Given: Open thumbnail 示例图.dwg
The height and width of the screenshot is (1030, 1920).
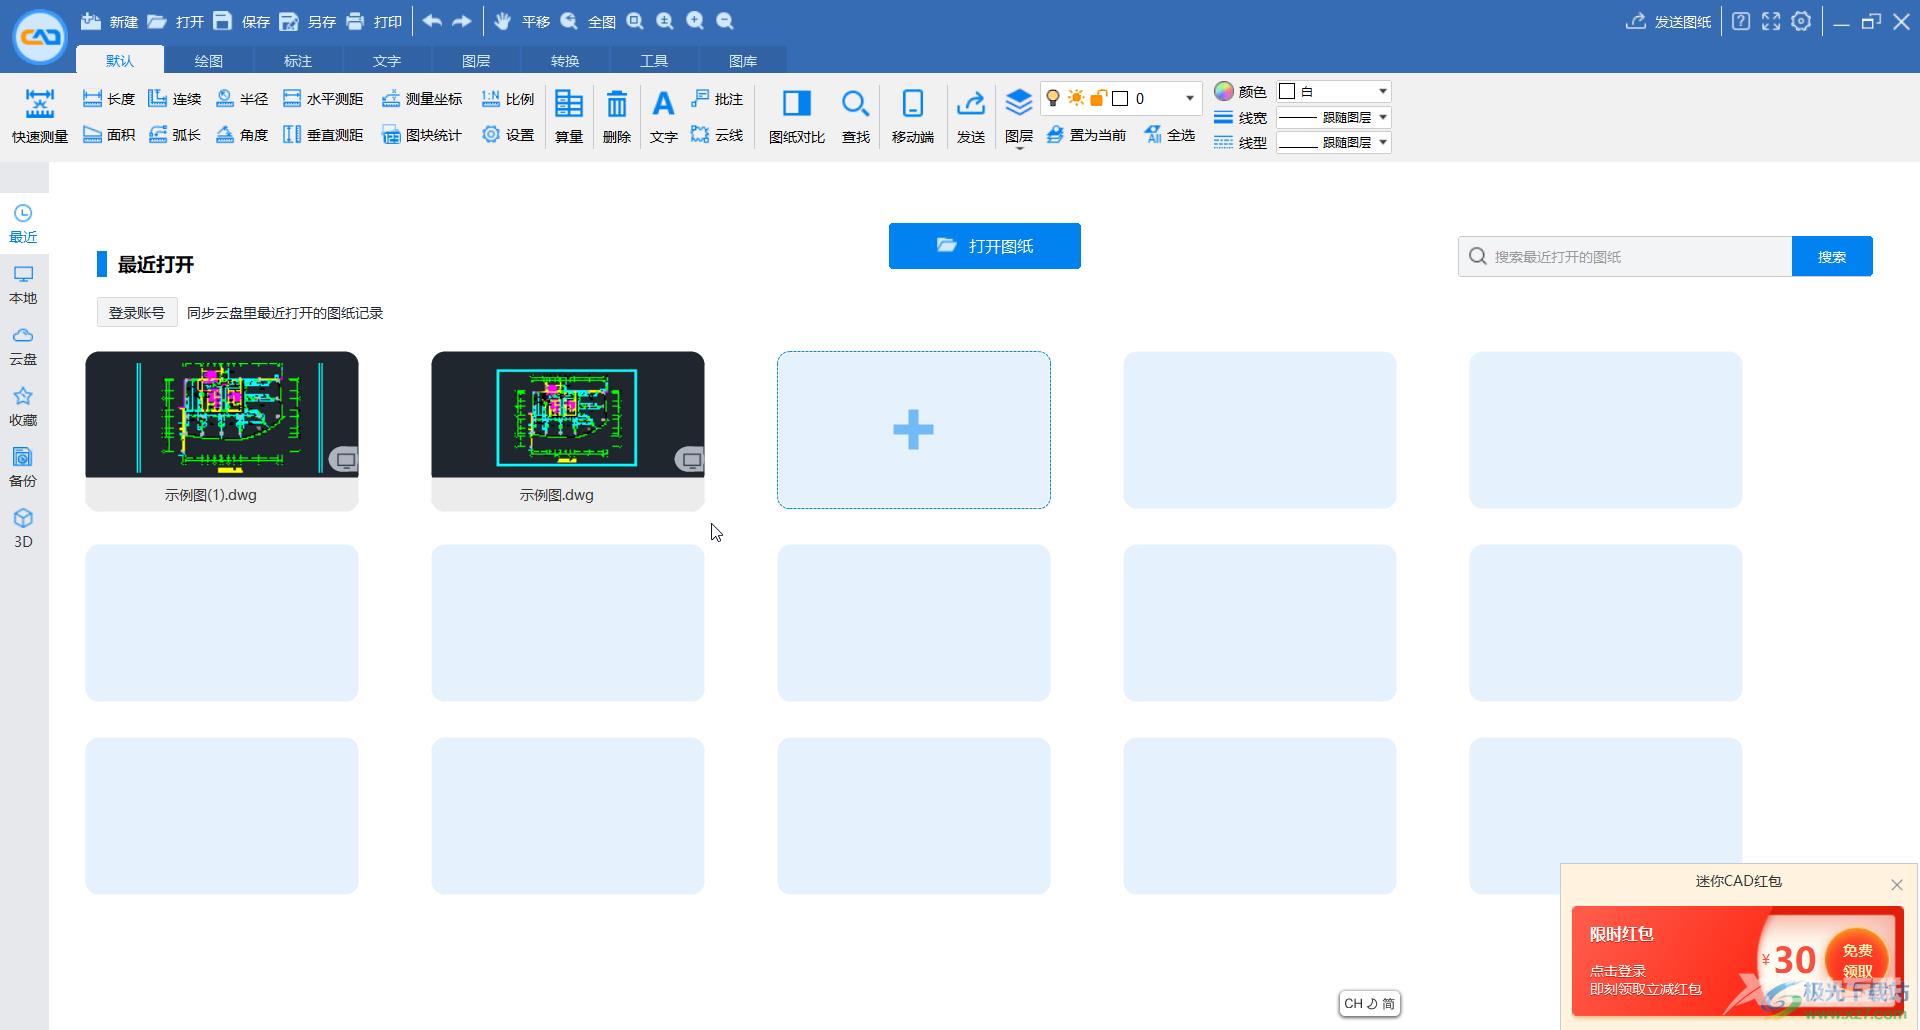Looking at the screenshot, I should point(568,431).
